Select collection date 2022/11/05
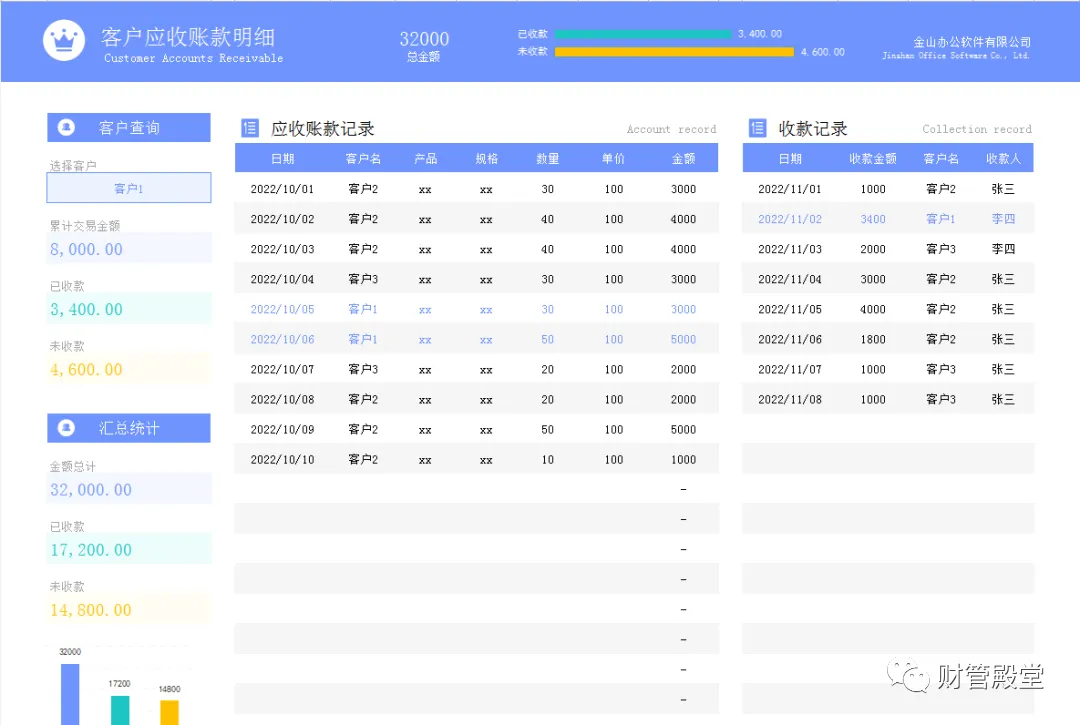1080x725 pixels. point(790,309)
